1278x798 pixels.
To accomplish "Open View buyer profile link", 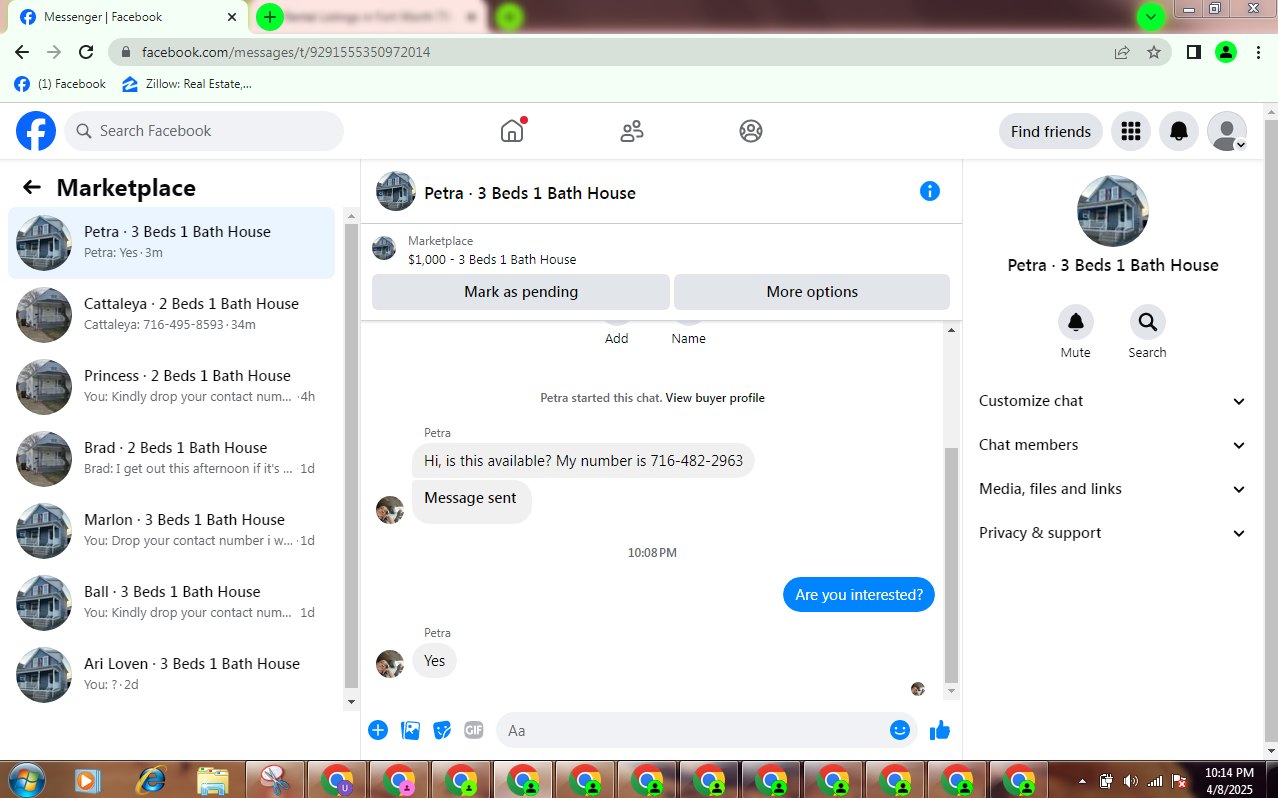I will 715,398.
